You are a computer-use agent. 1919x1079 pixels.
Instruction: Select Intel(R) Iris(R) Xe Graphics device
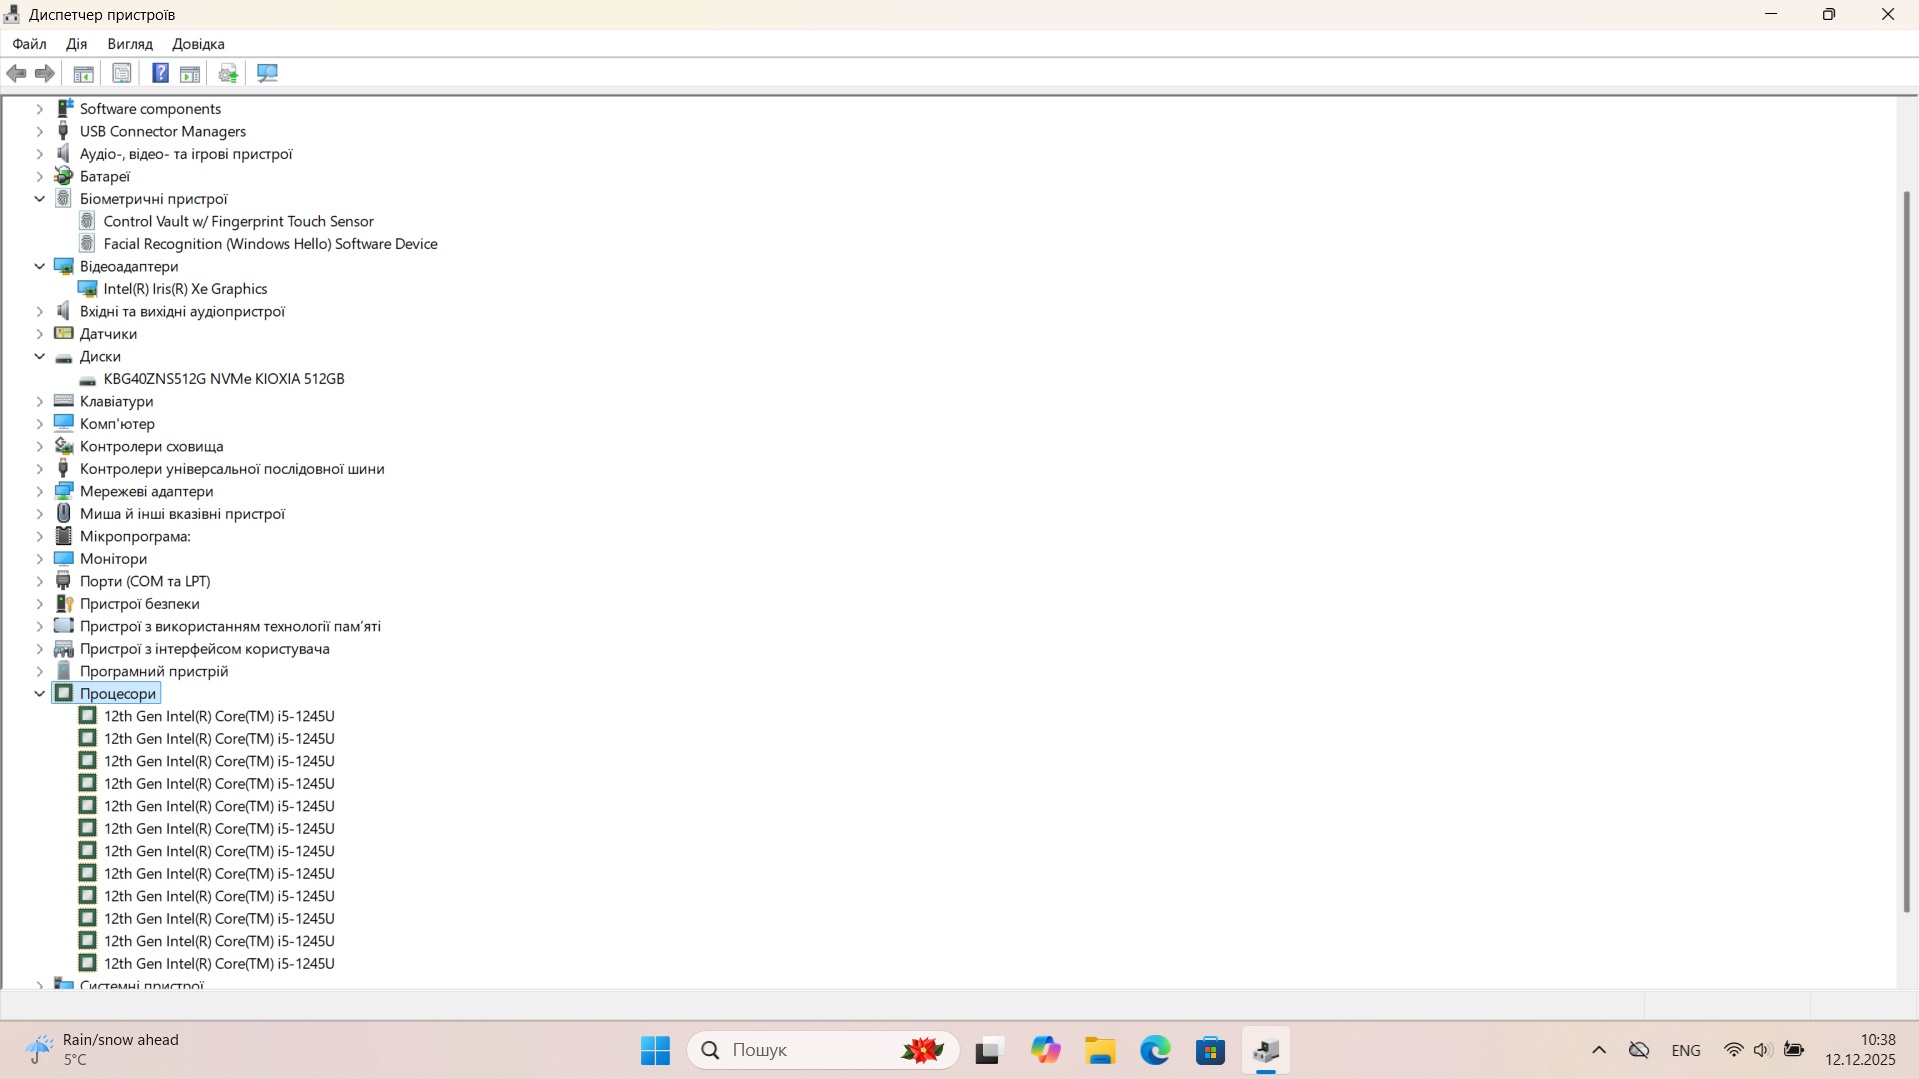(185, 289)
